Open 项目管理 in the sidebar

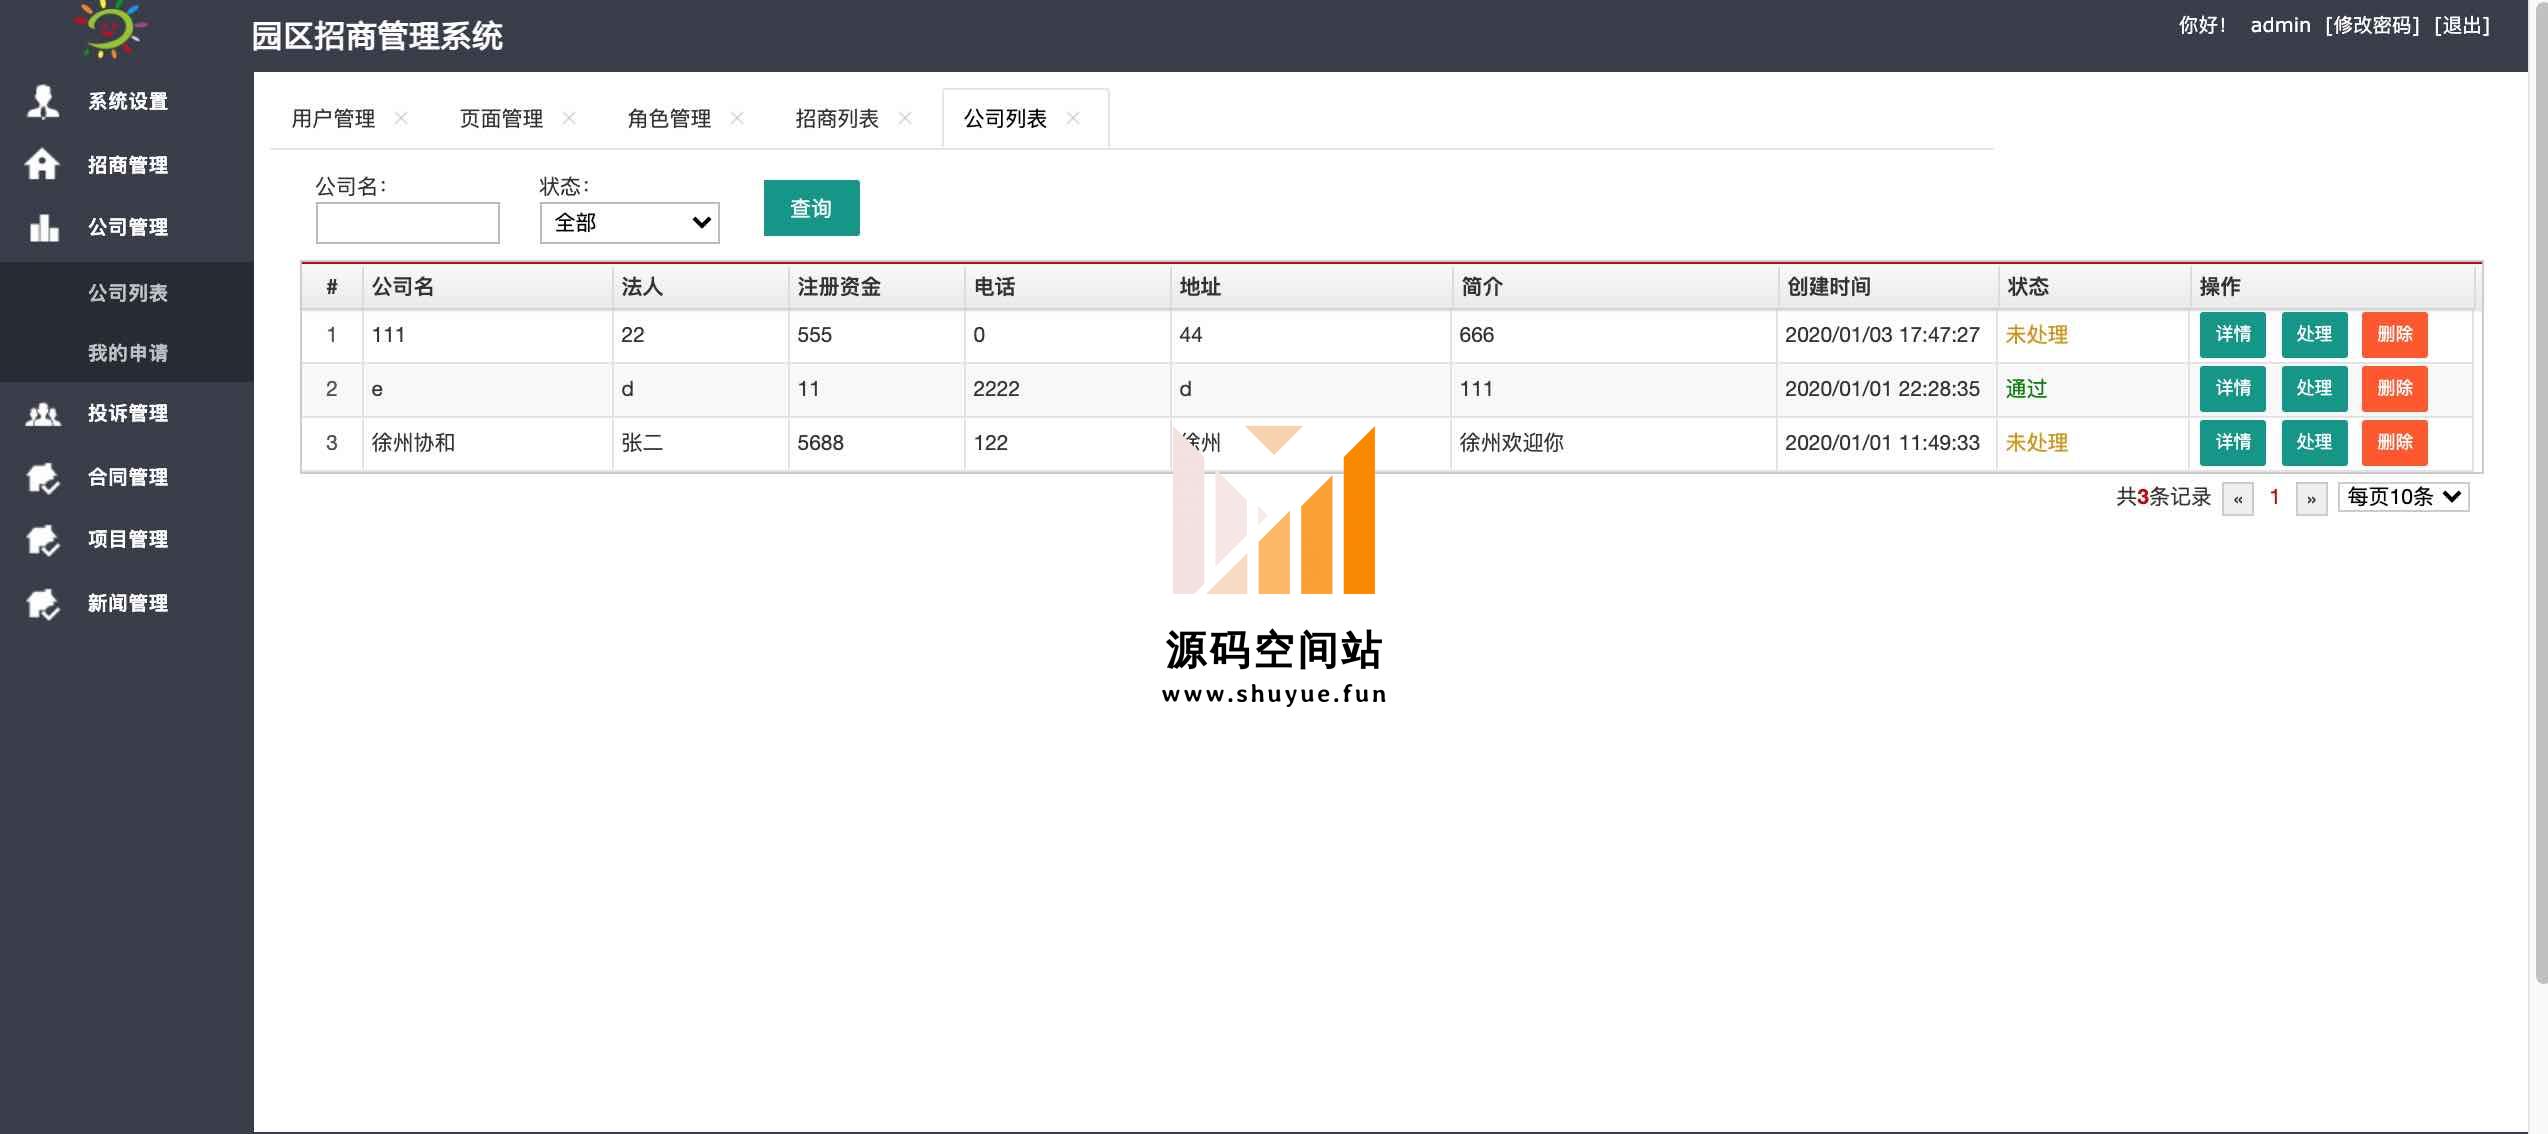(x=127, y=539)
